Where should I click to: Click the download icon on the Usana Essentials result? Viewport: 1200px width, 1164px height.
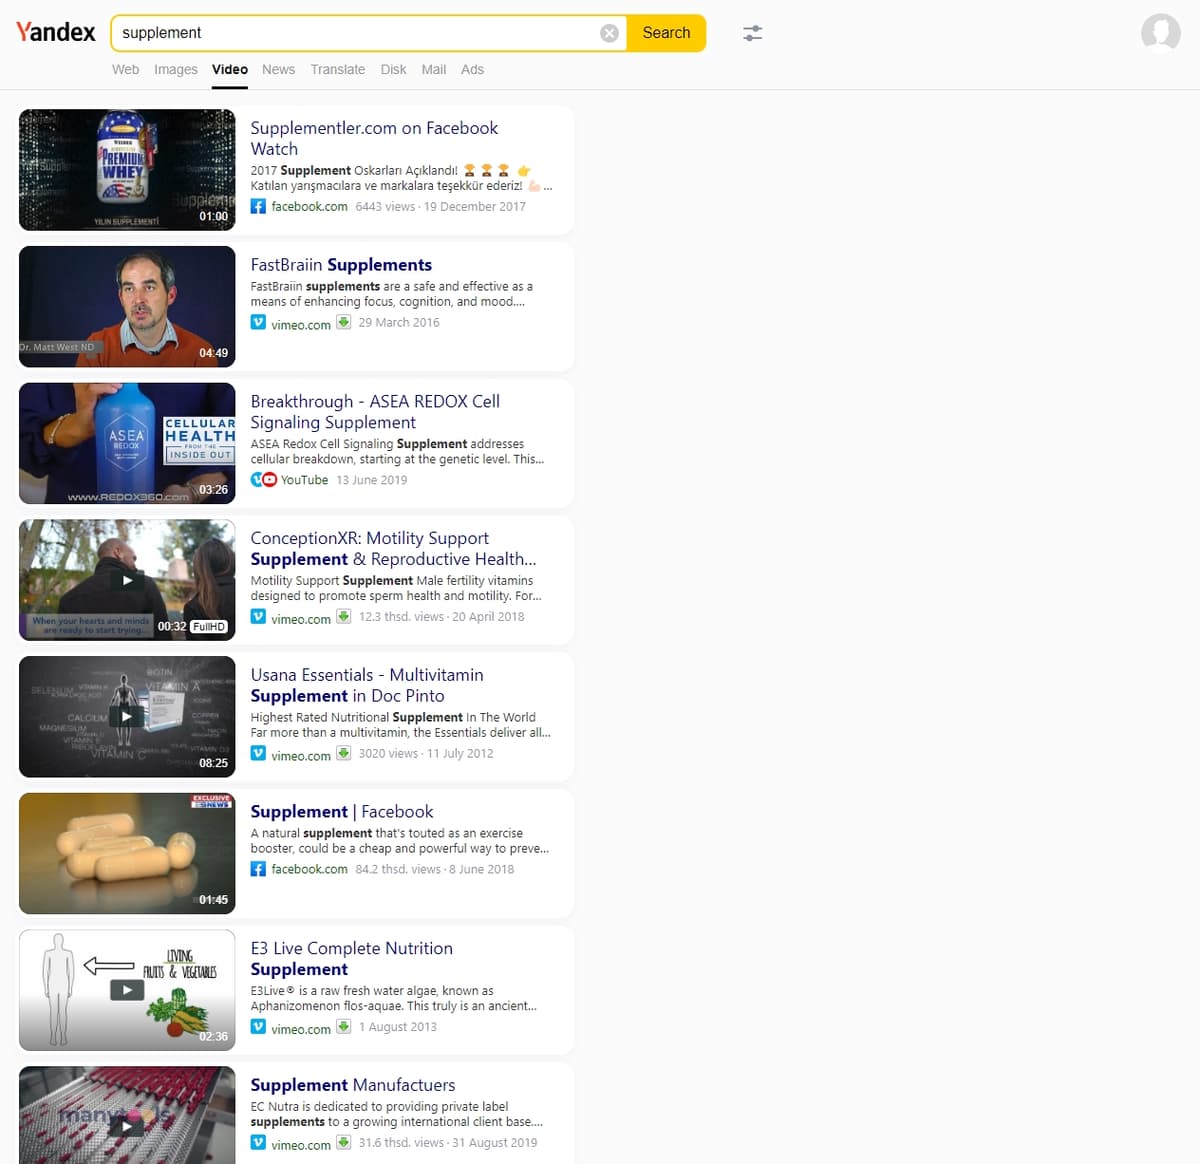pos(343,752)
